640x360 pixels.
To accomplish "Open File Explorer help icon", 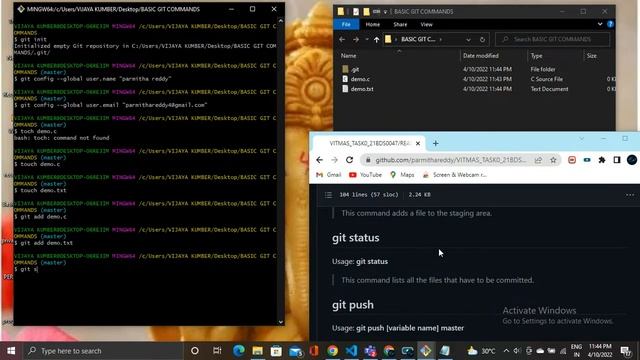I will (x=610, y=24).
